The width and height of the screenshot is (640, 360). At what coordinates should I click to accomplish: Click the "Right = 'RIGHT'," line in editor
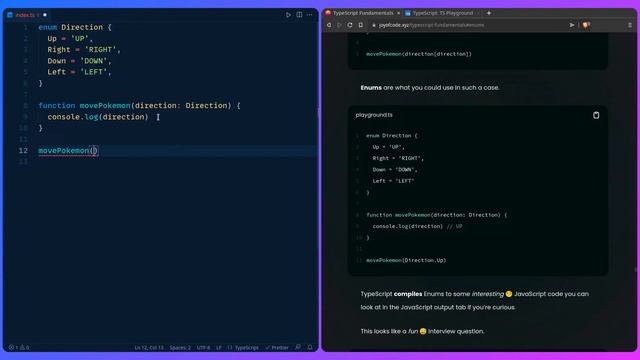coord(84,50)
